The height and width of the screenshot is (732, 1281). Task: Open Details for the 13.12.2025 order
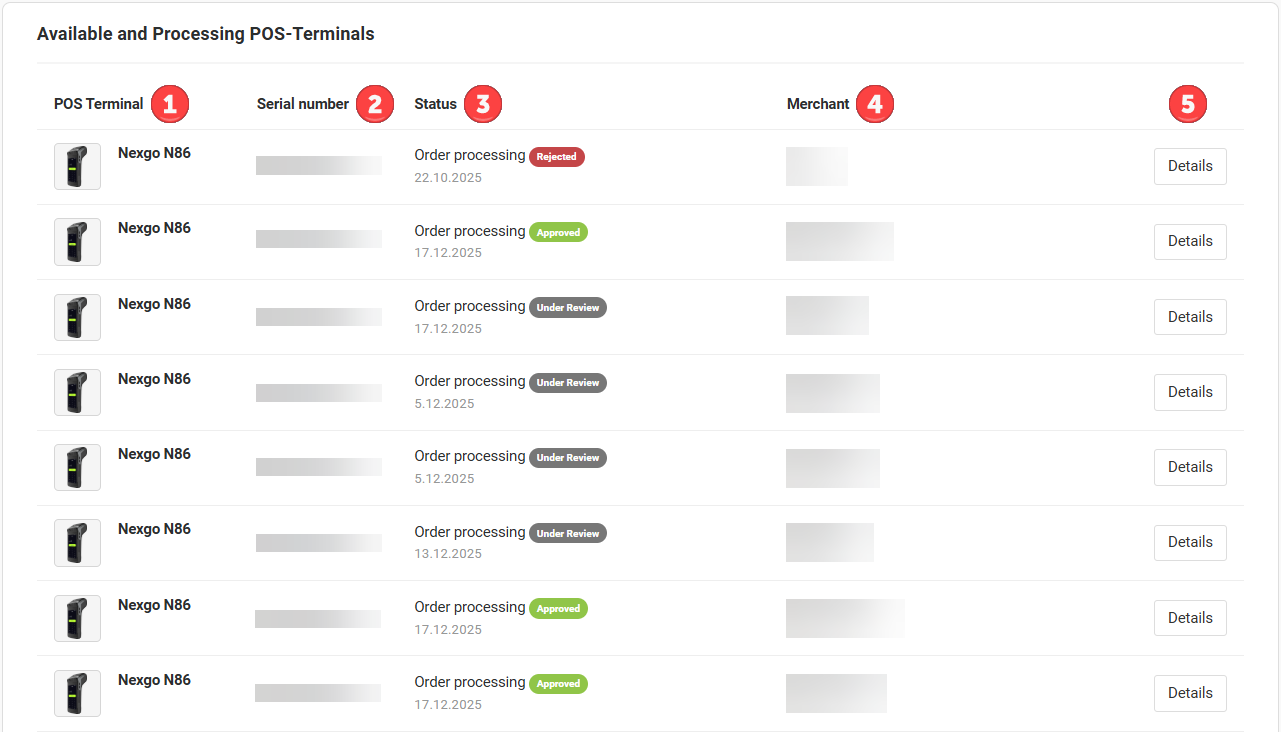tap(1190, 542)
